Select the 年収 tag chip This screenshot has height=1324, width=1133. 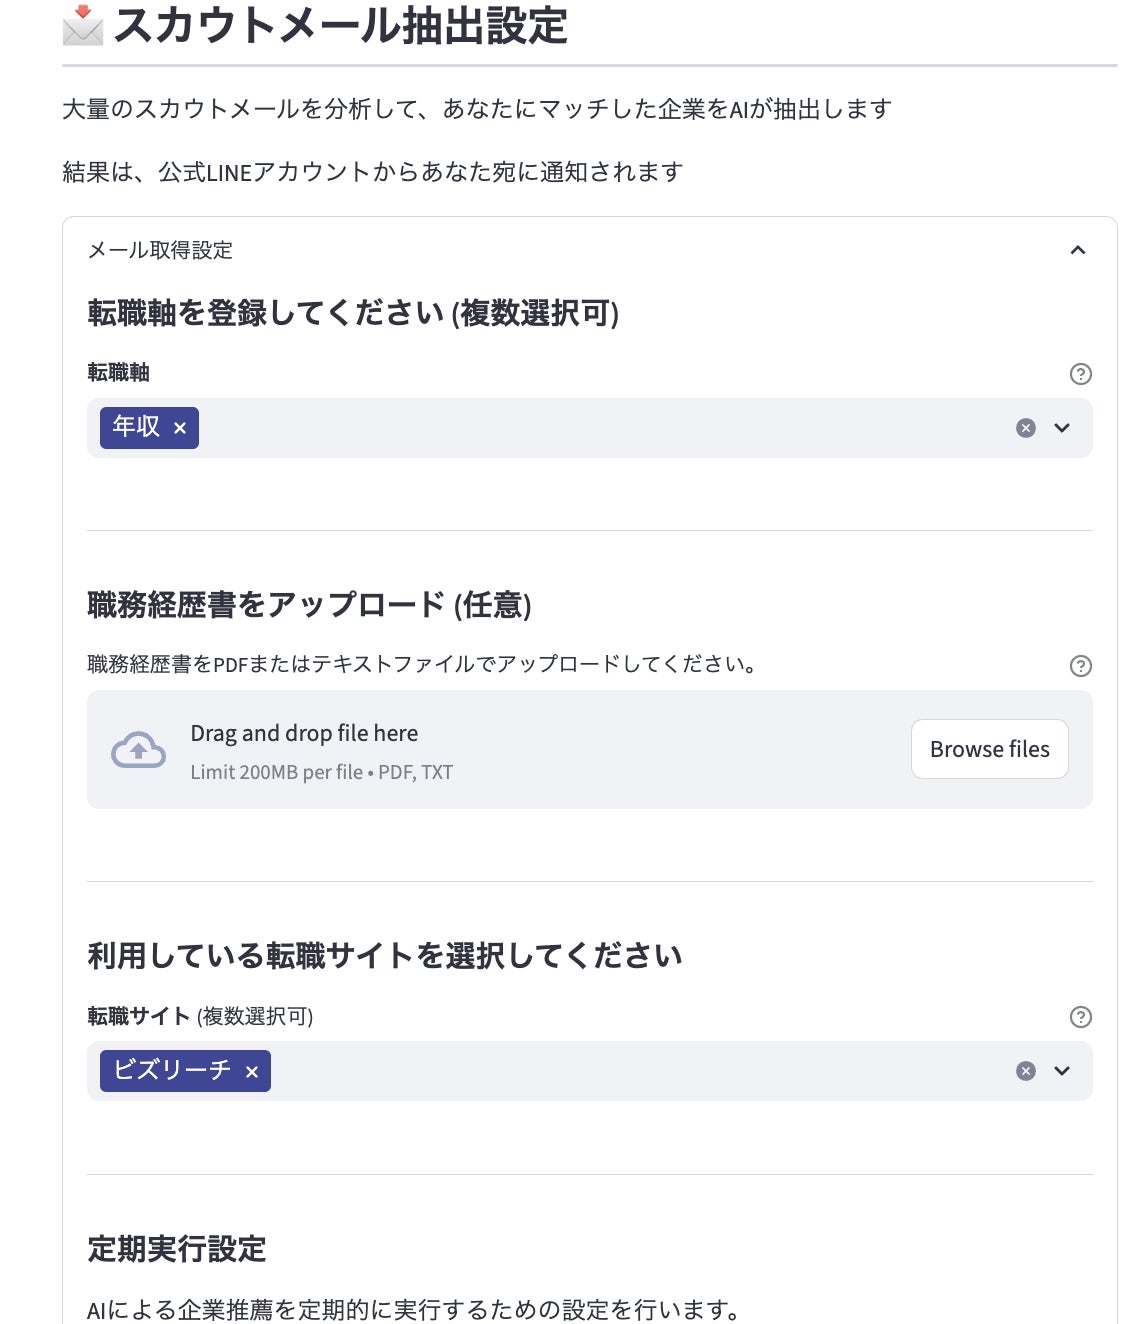tap(136, 427)
